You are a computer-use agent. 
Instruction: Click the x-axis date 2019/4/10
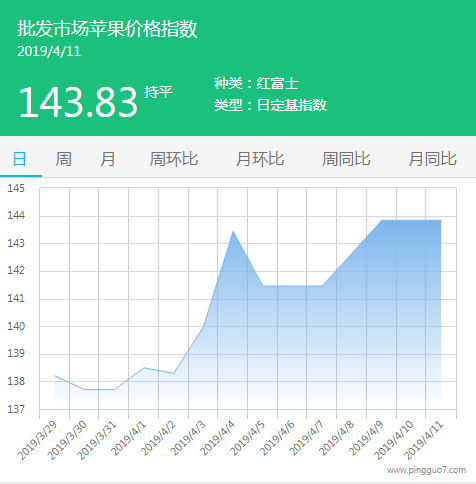394,440
